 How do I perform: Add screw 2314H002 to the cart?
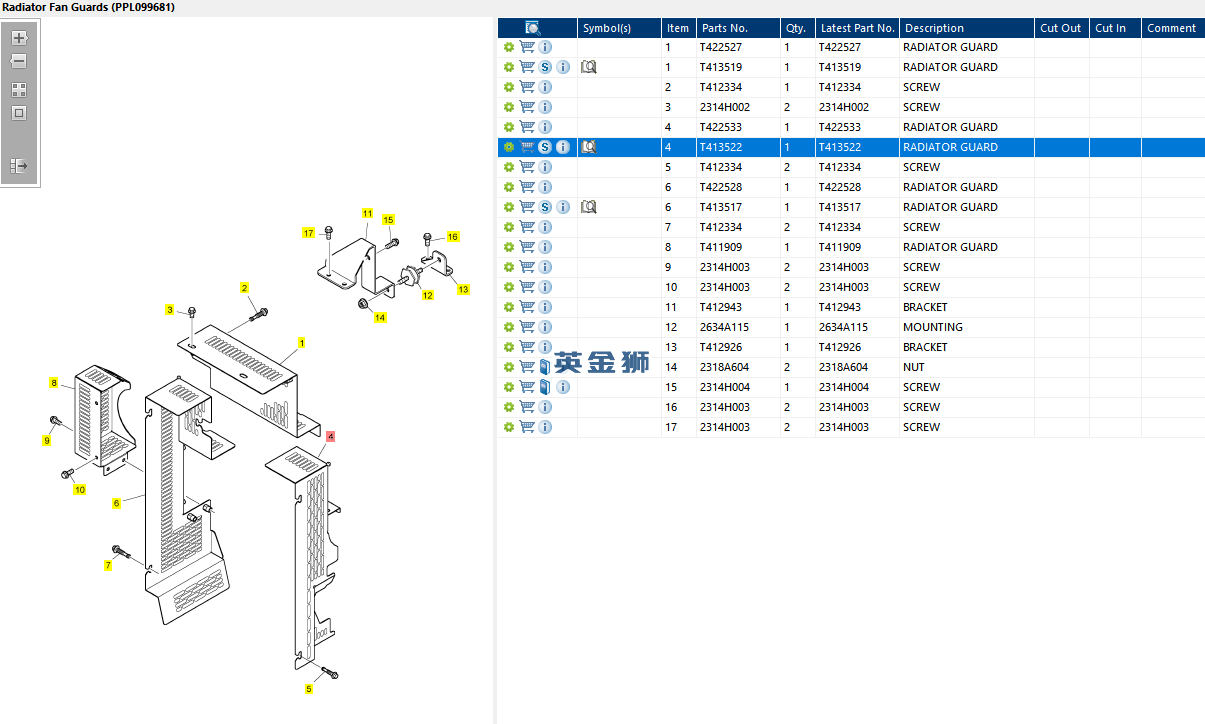pyautogui.click(x=527, y=107)
